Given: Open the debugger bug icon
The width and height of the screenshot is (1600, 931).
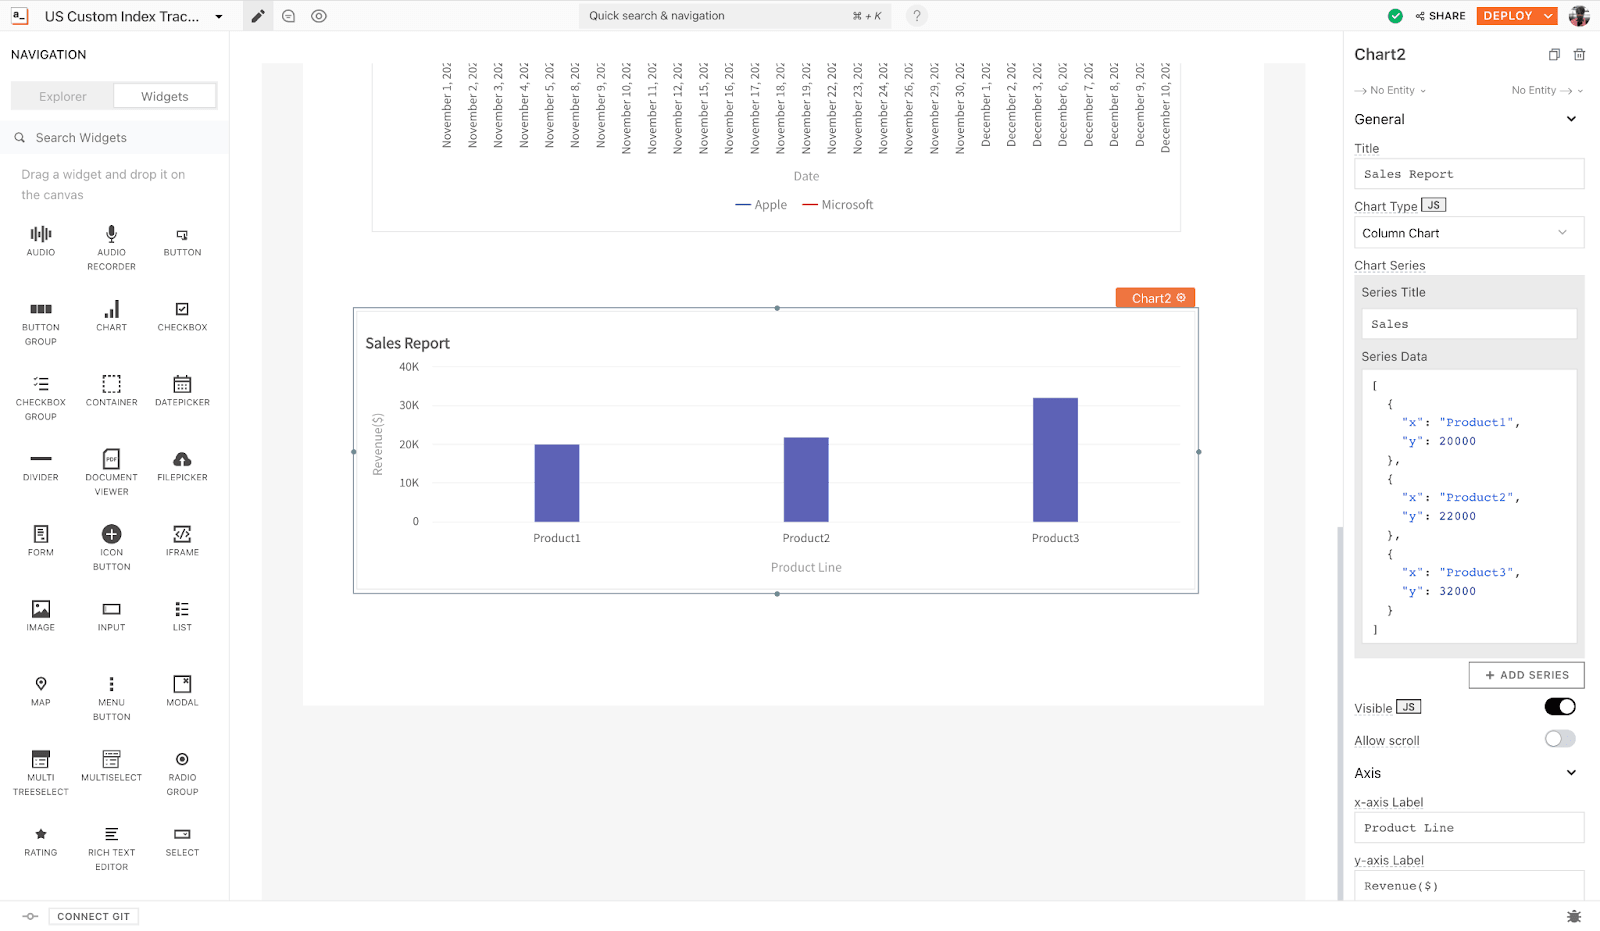Looking at the screenshot, I should 1574,916.
